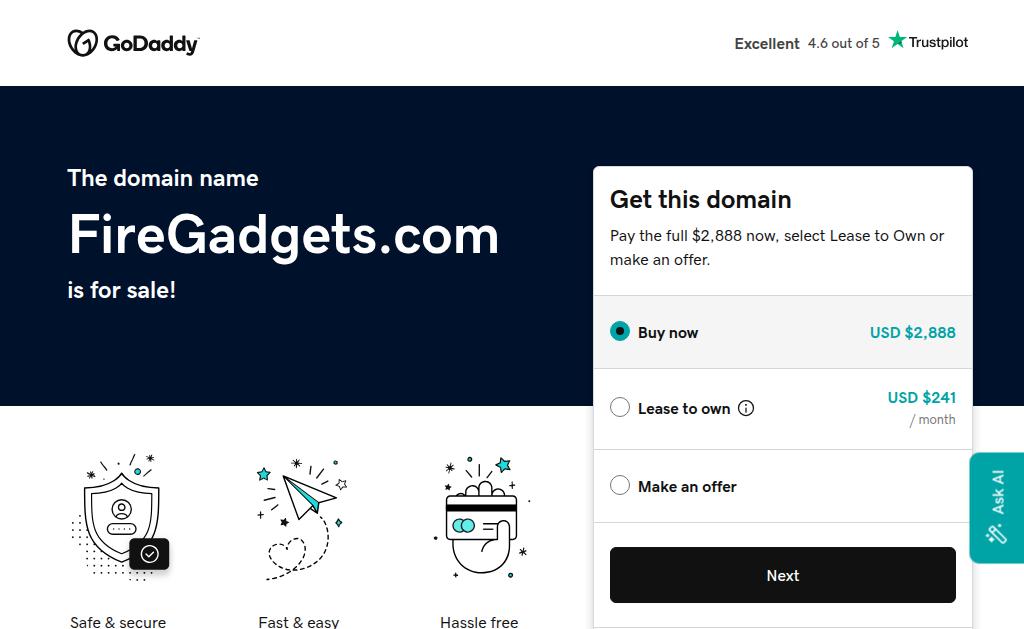The image size is (1024, 629).
Task: Click the Hassle free credit card illustration
Action: [x=481, y=518]
